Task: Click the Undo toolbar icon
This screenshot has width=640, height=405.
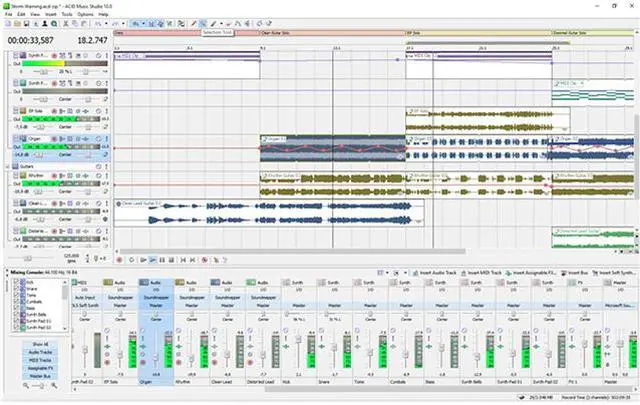Action: click(x=98, y=24)
